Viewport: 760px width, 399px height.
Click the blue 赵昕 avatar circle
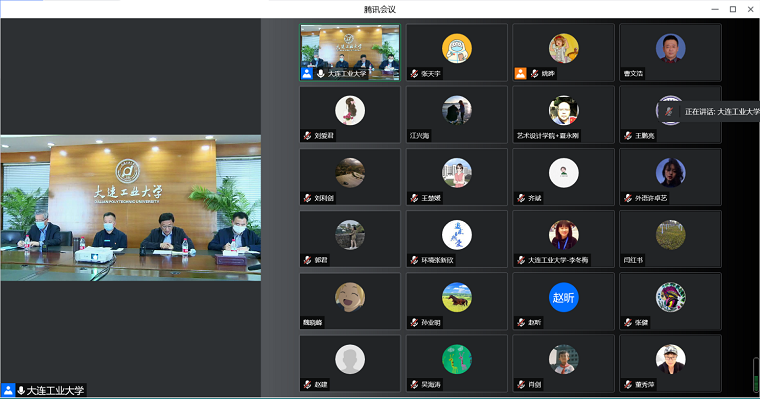[x=563, y=297]
